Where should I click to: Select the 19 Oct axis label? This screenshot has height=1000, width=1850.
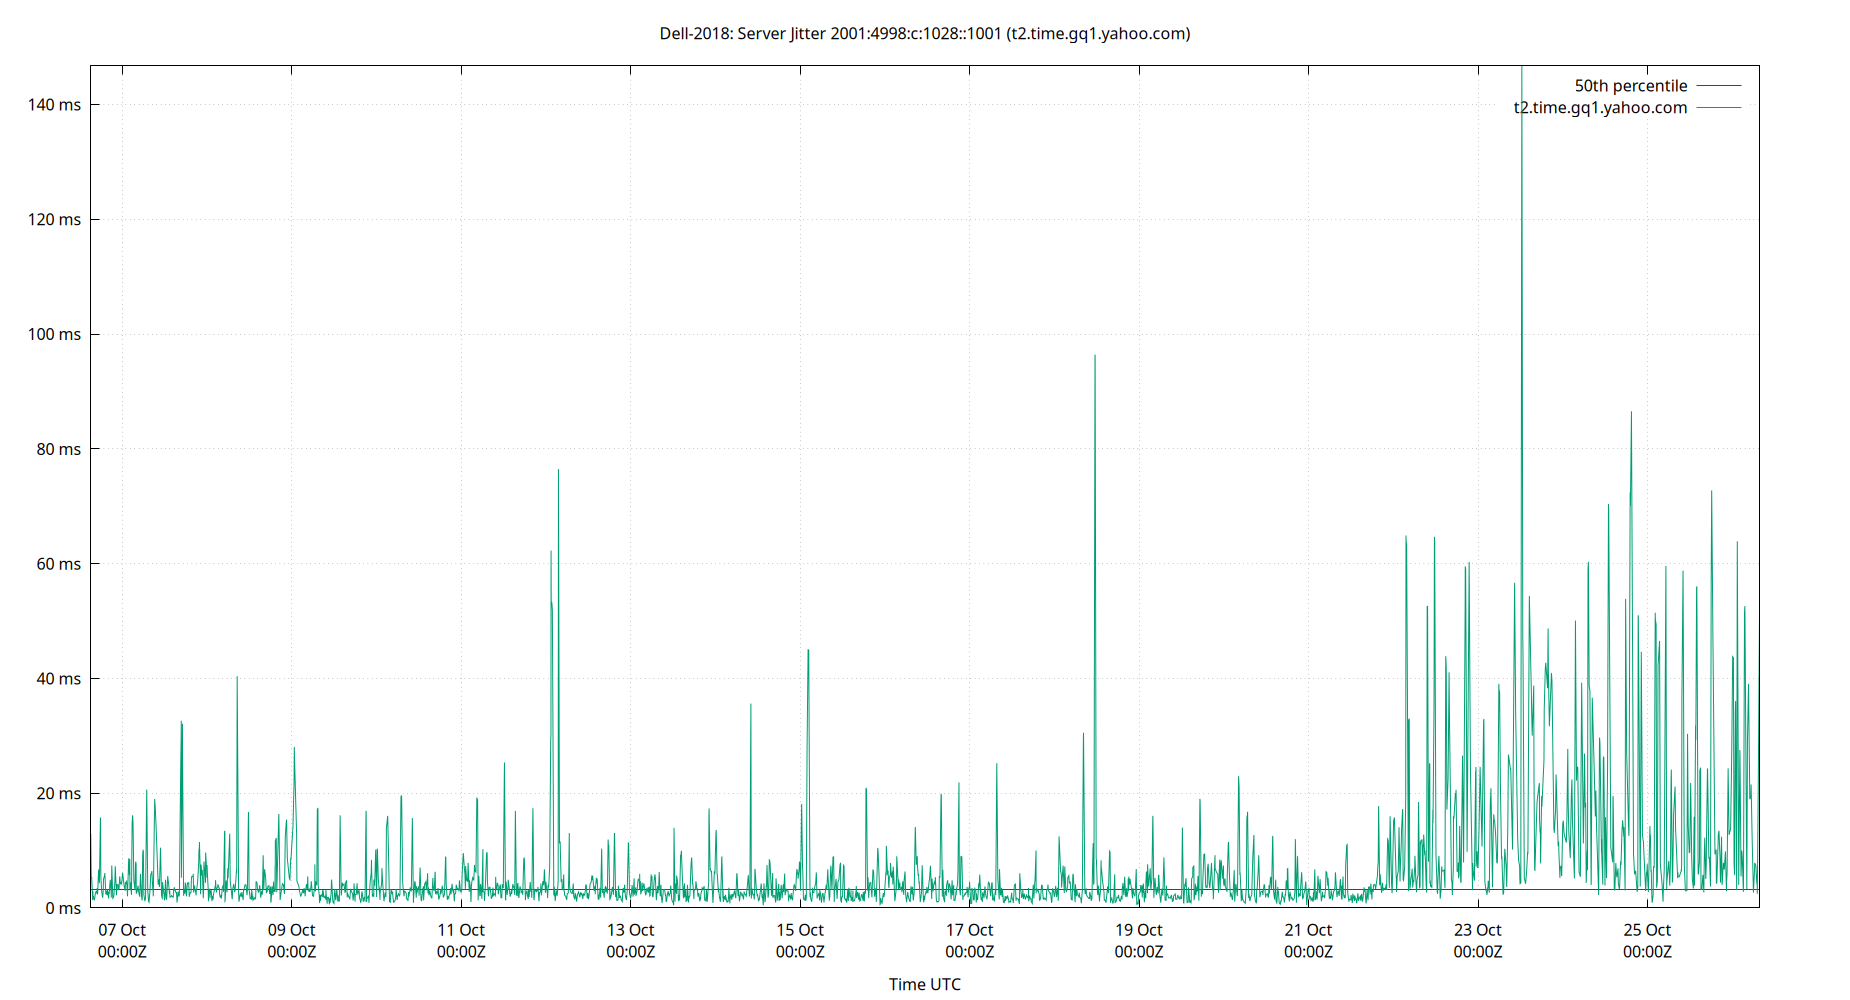[1140, 930]
